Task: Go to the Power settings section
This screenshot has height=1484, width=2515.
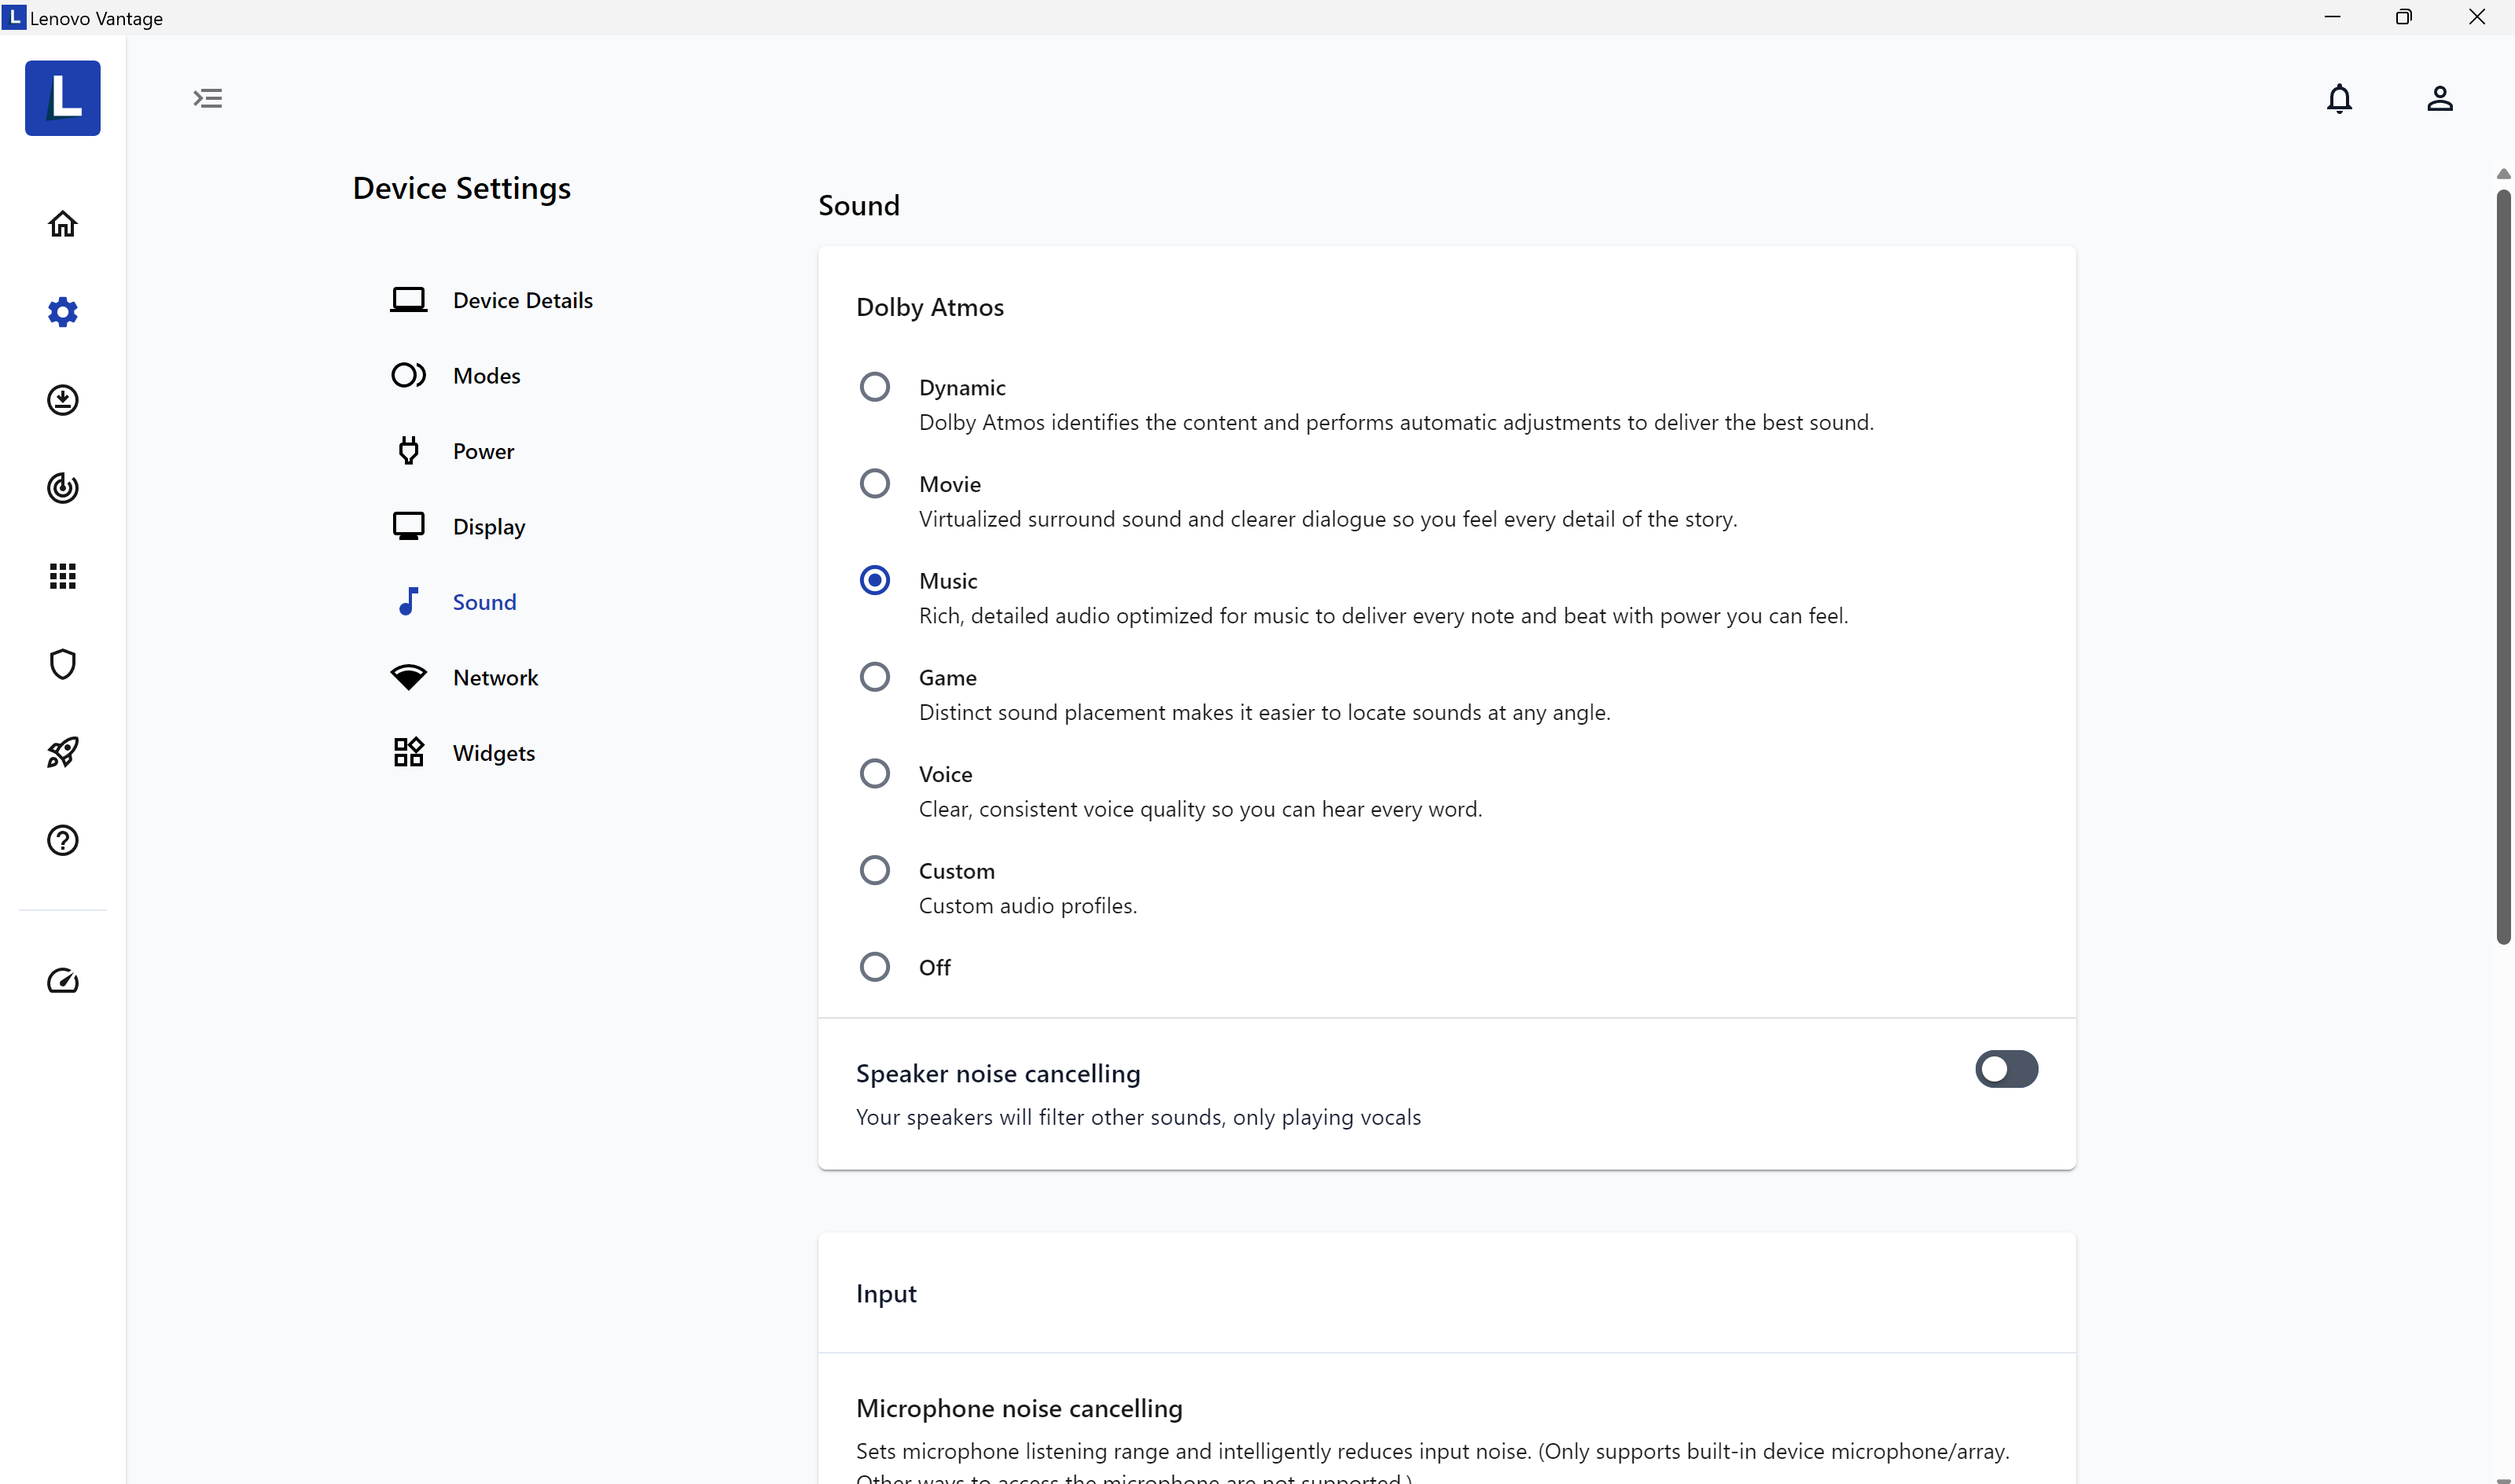Action: [483, 451]
